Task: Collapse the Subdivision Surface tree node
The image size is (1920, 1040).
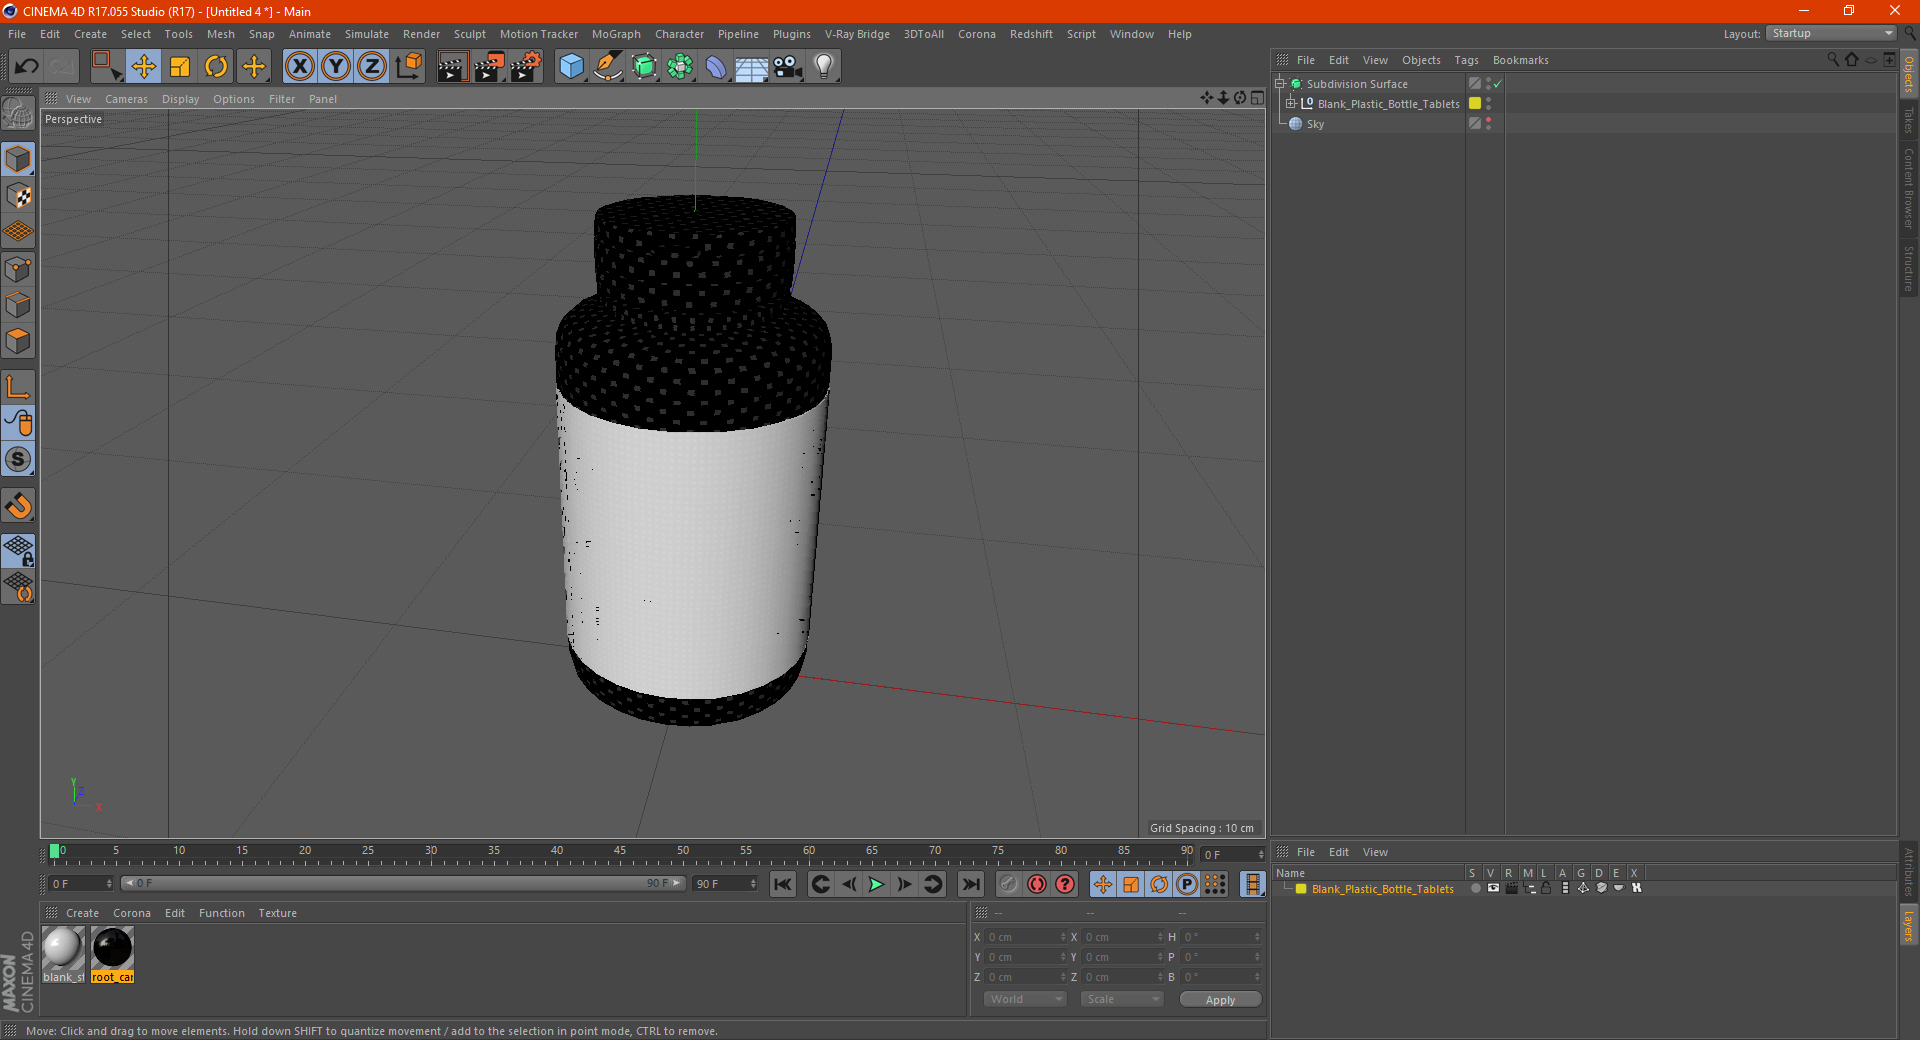Action: point(1280,84)
